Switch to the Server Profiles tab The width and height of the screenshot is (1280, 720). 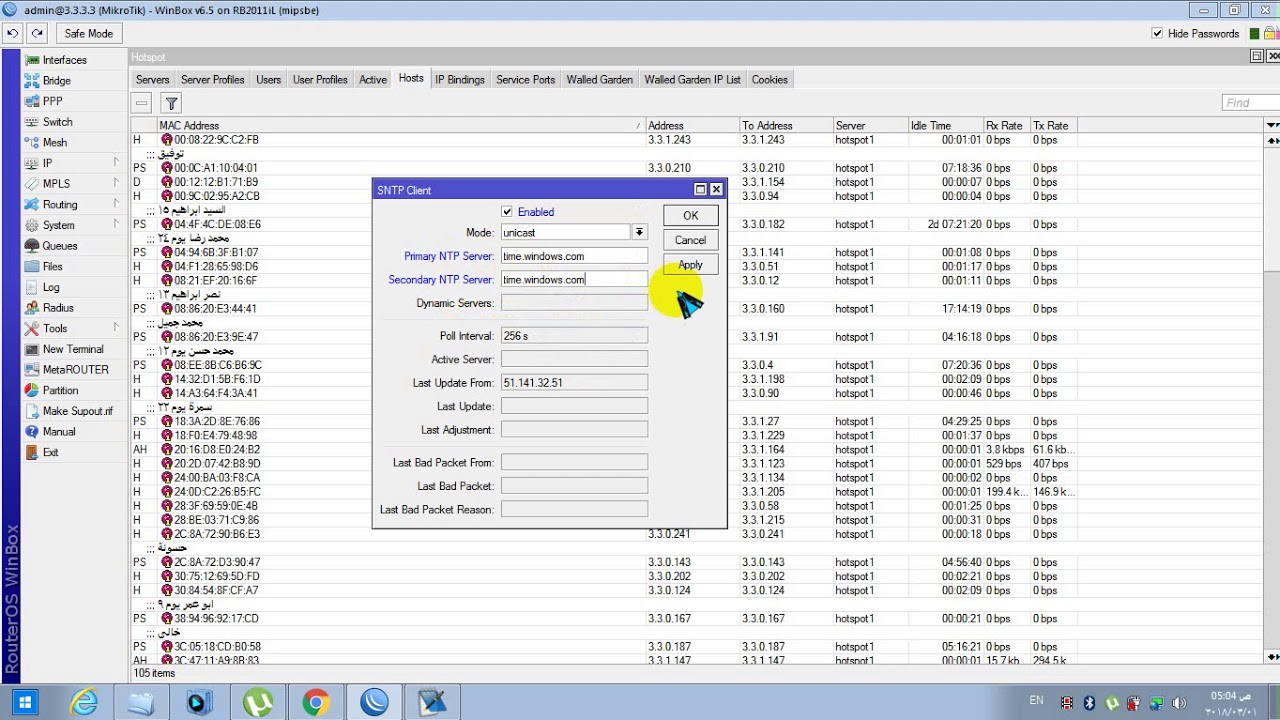[x=213, y=80]
